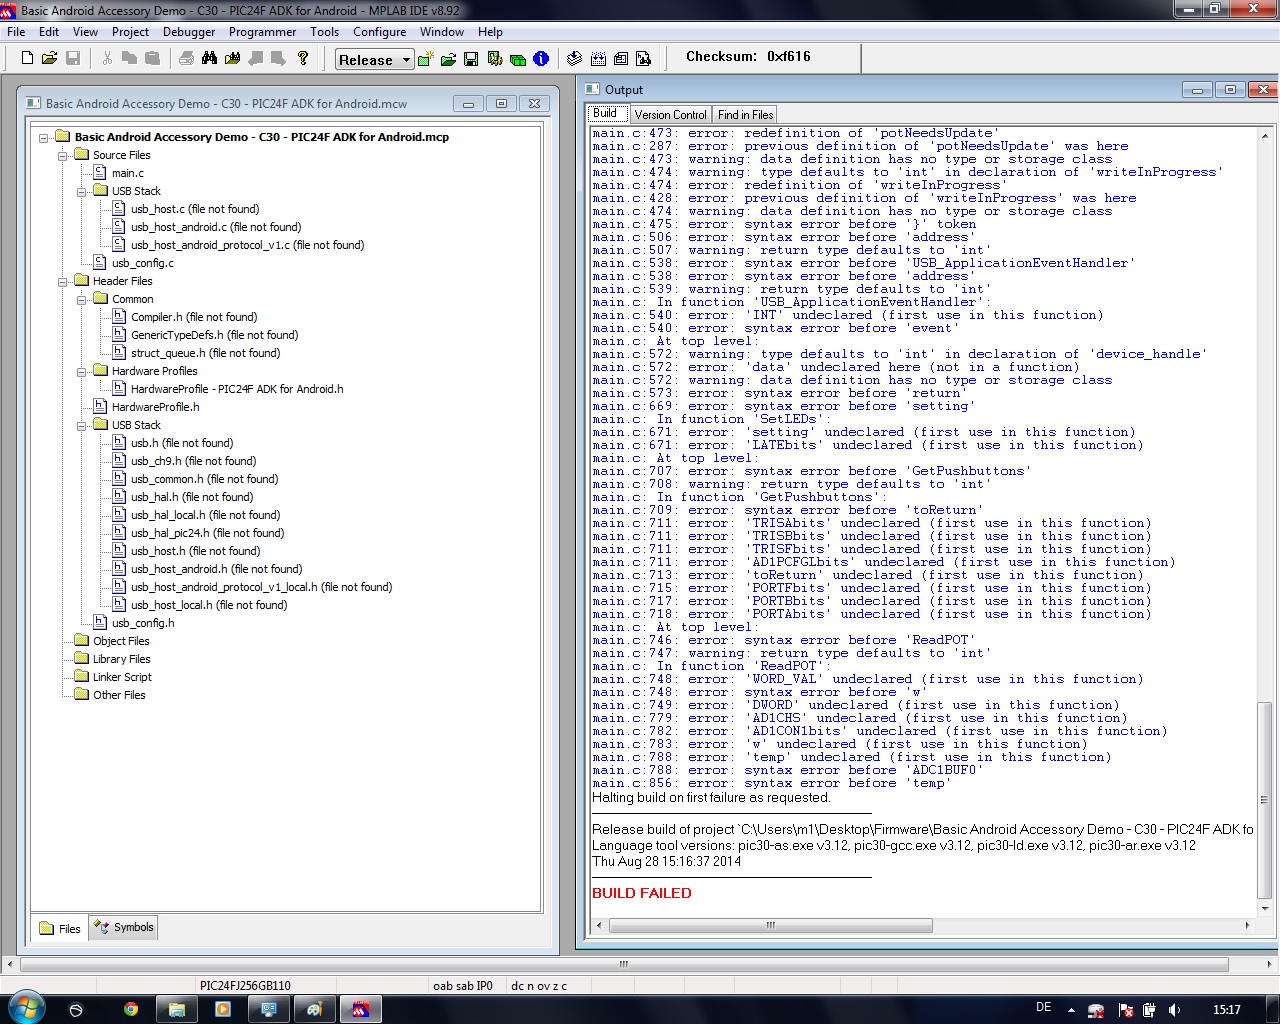This screenshot has height=1024, width=1280.
Task: Open the File menu
Action: (x=16, y=32)
